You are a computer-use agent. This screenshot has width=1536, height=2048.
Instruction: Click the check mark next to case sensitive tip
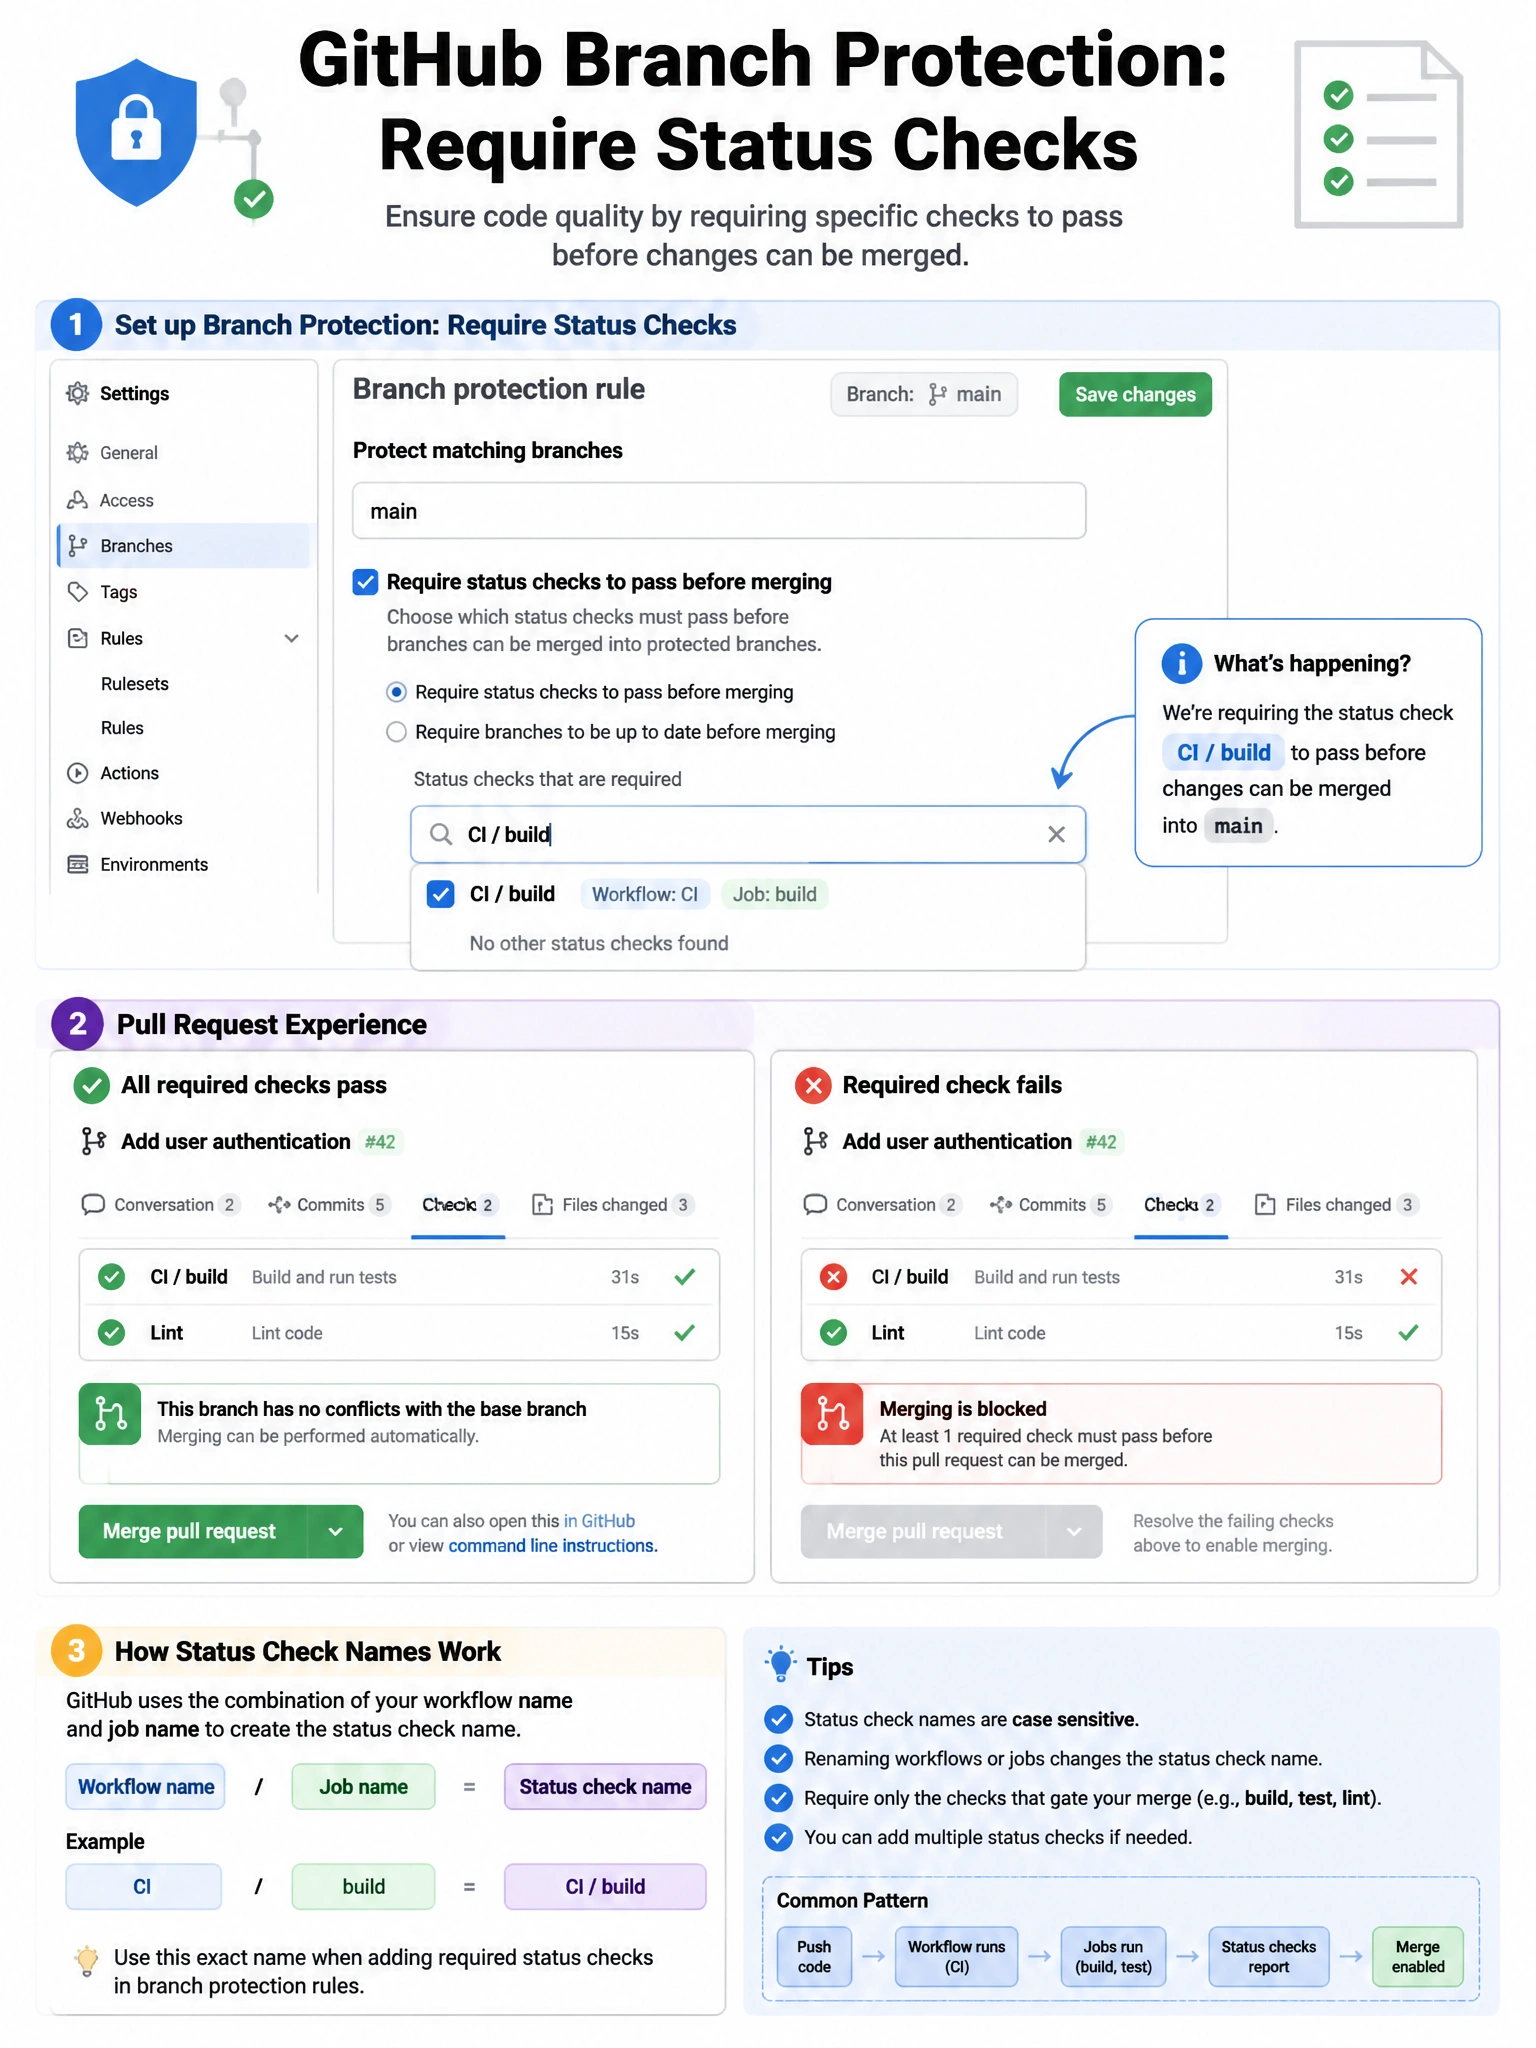pos(778,1719)
